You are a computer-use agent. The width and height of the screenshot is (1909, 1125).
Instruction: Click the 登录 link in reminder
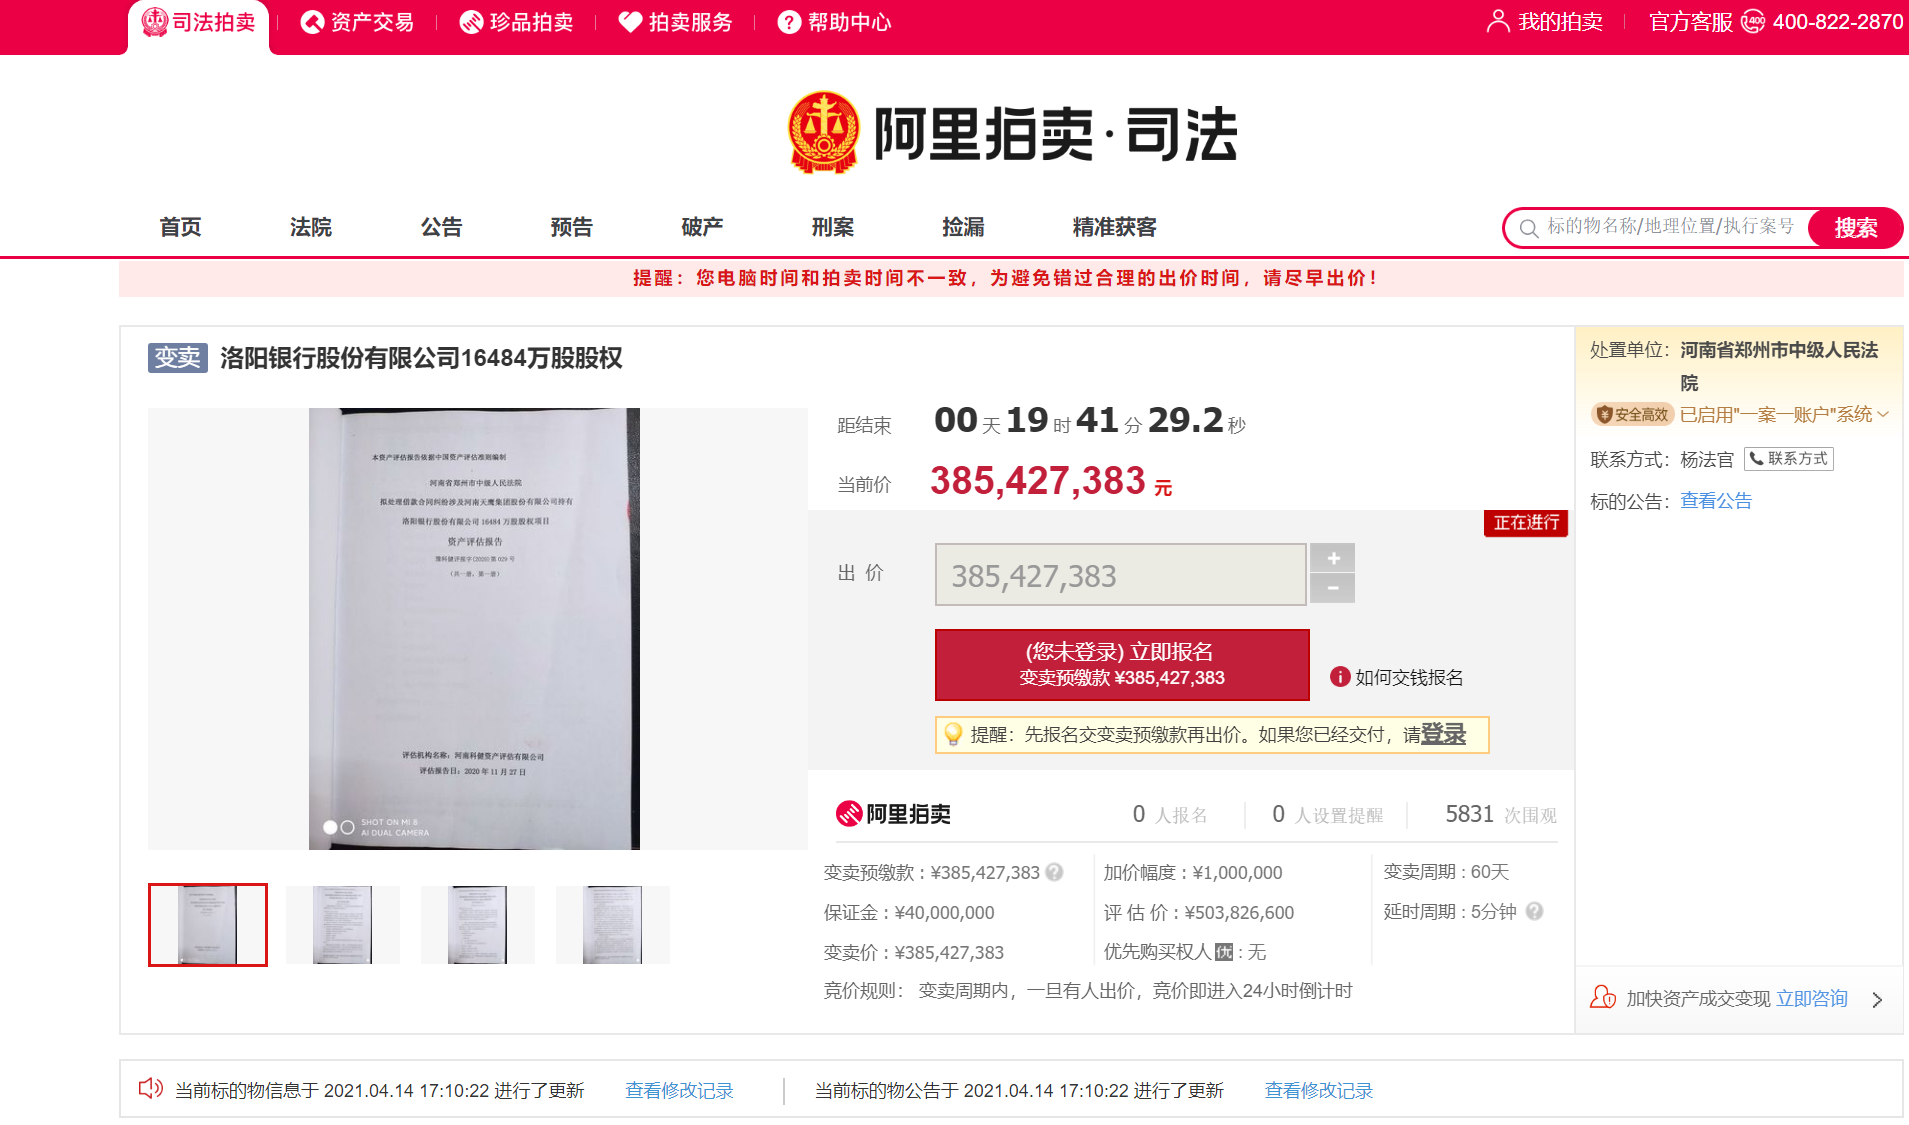[x=1443, y=734]
